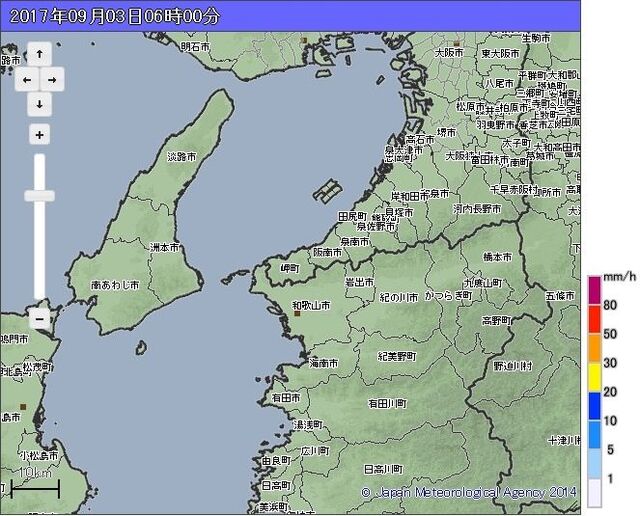Click the 鳴門市 label
The height and width of the screenshot is (516, 640).
(x=14, y=339)
